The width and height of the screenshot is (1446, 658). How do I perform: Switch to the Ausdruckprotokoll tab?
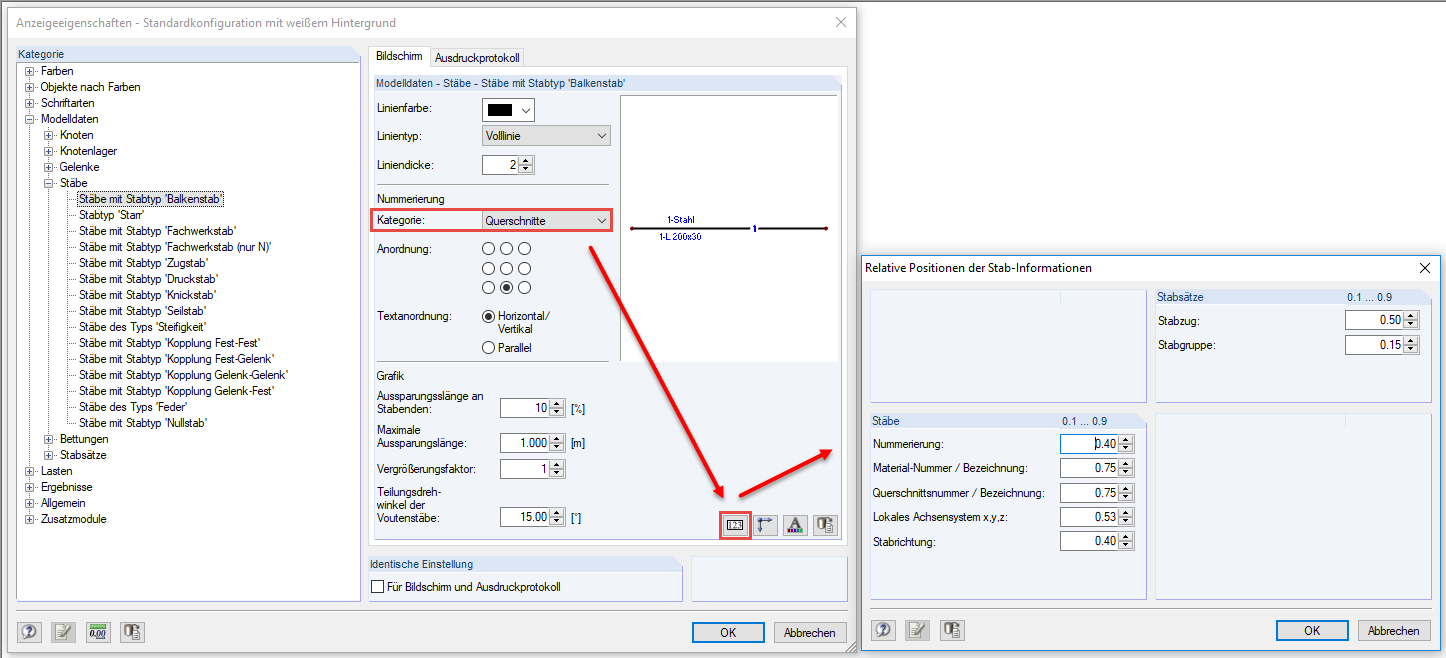[477, 57]
